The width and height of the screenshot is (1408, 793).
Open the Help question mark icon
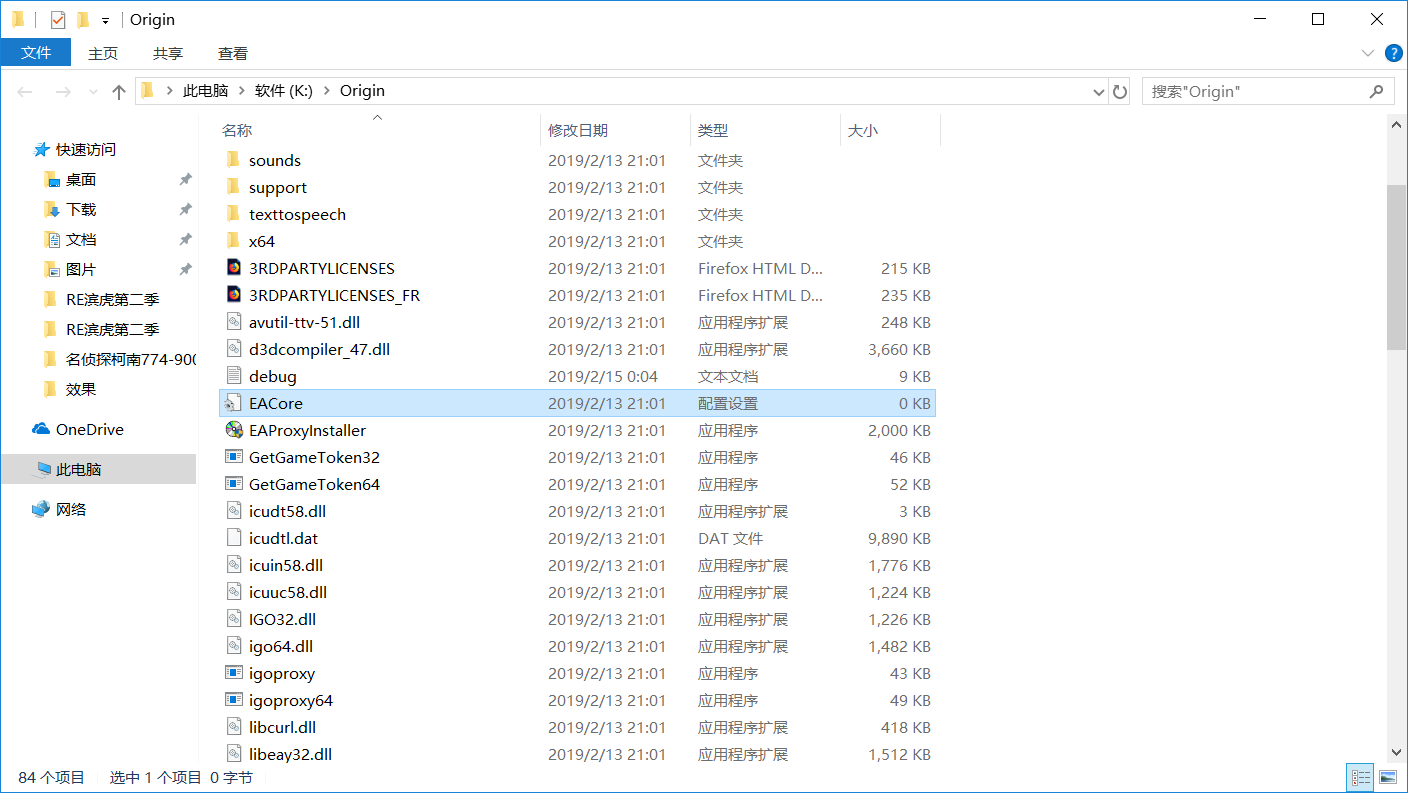point(1392,53)
